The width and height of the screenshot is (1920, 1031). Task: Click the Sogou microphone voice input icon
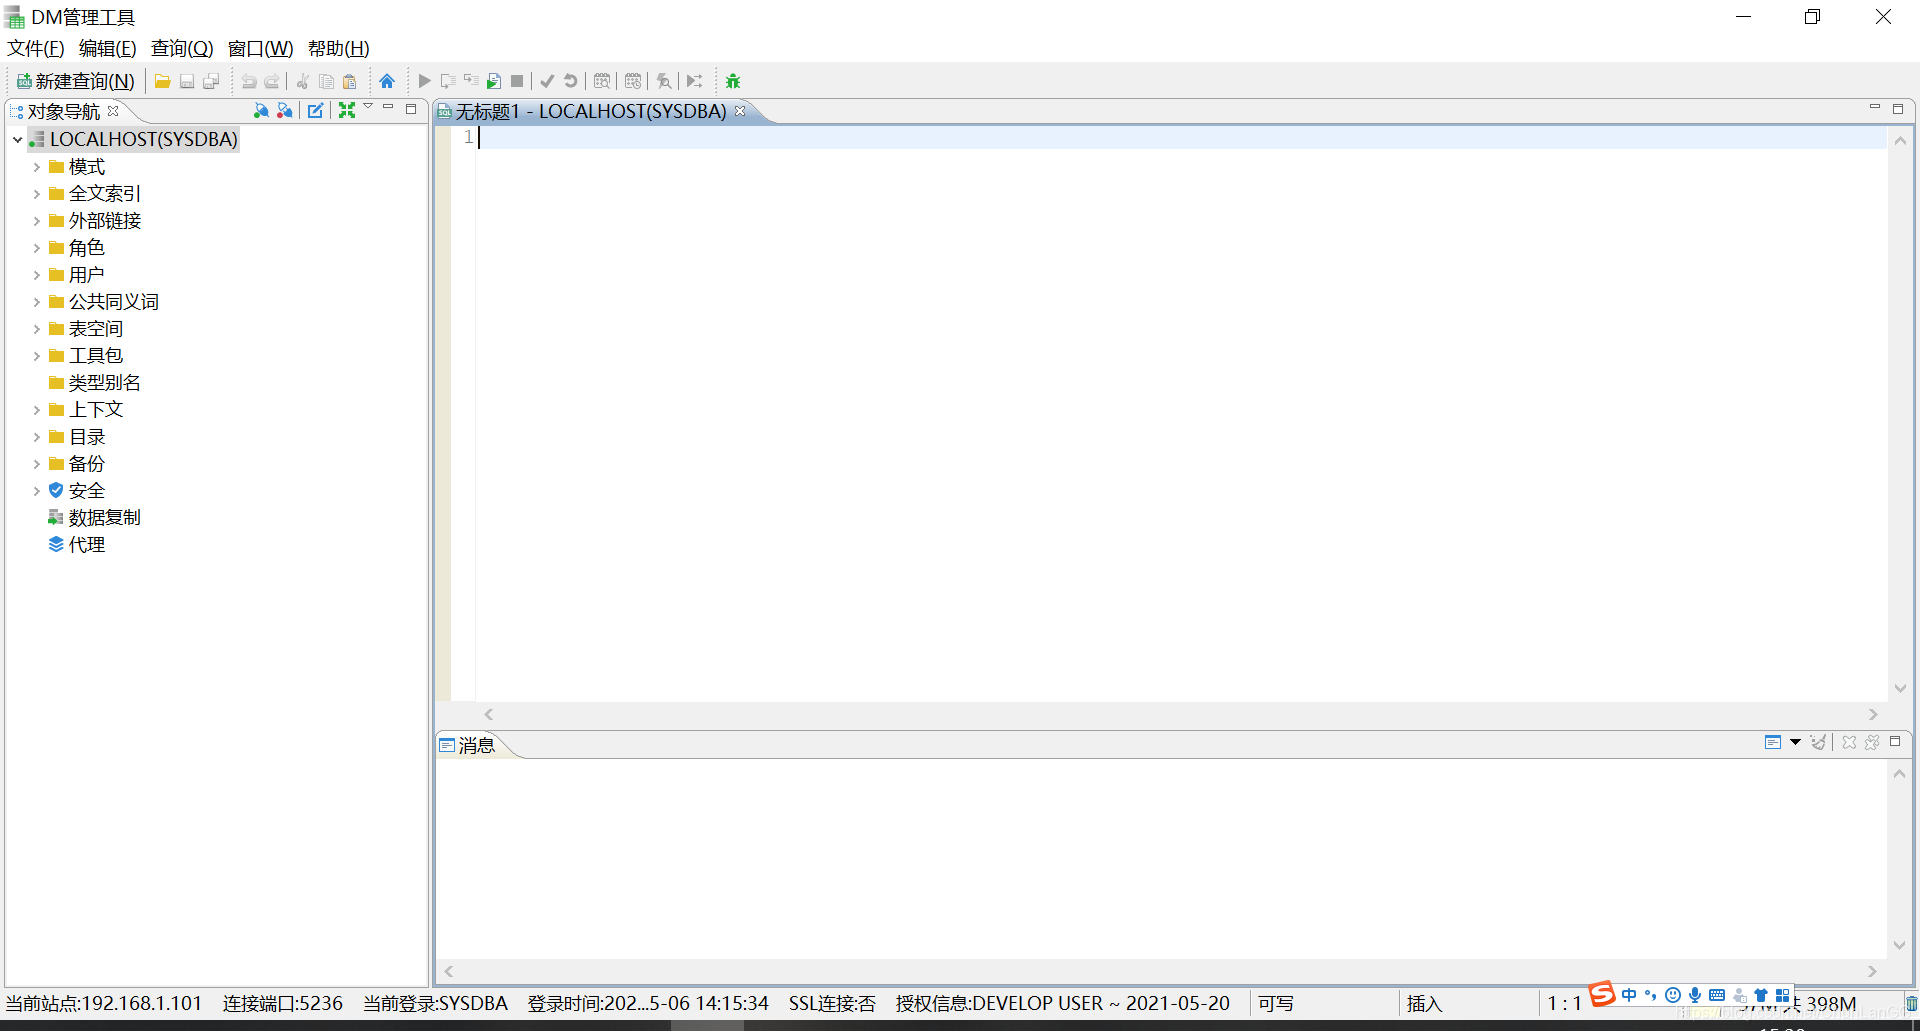(x=1695, y=995)
